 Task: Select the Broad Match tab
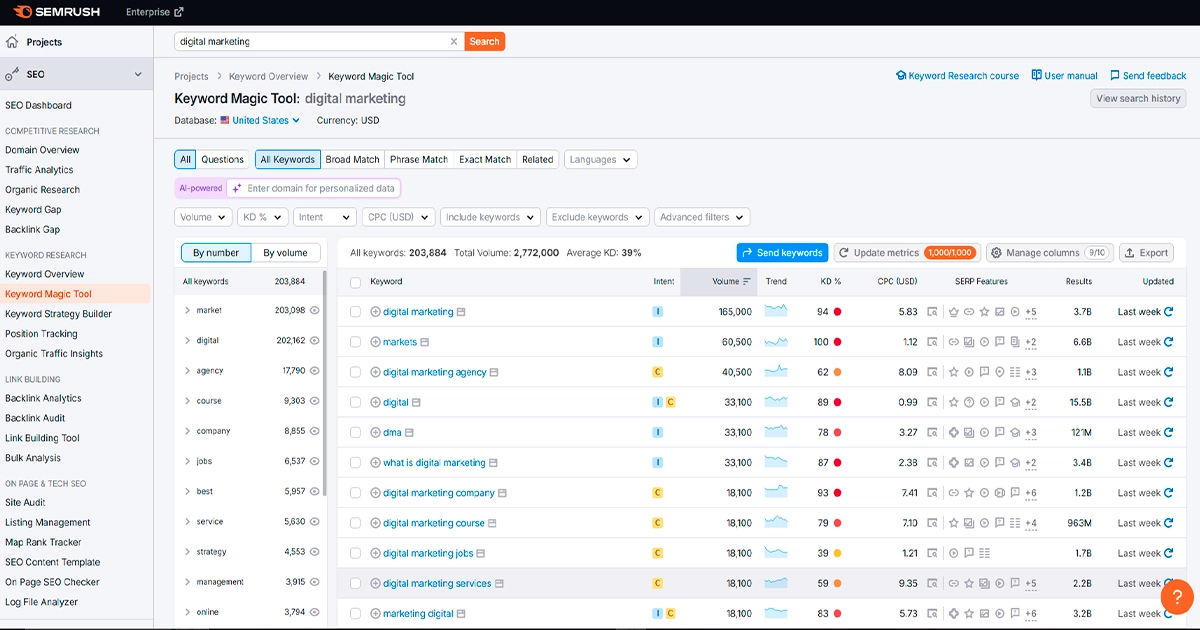352,160
